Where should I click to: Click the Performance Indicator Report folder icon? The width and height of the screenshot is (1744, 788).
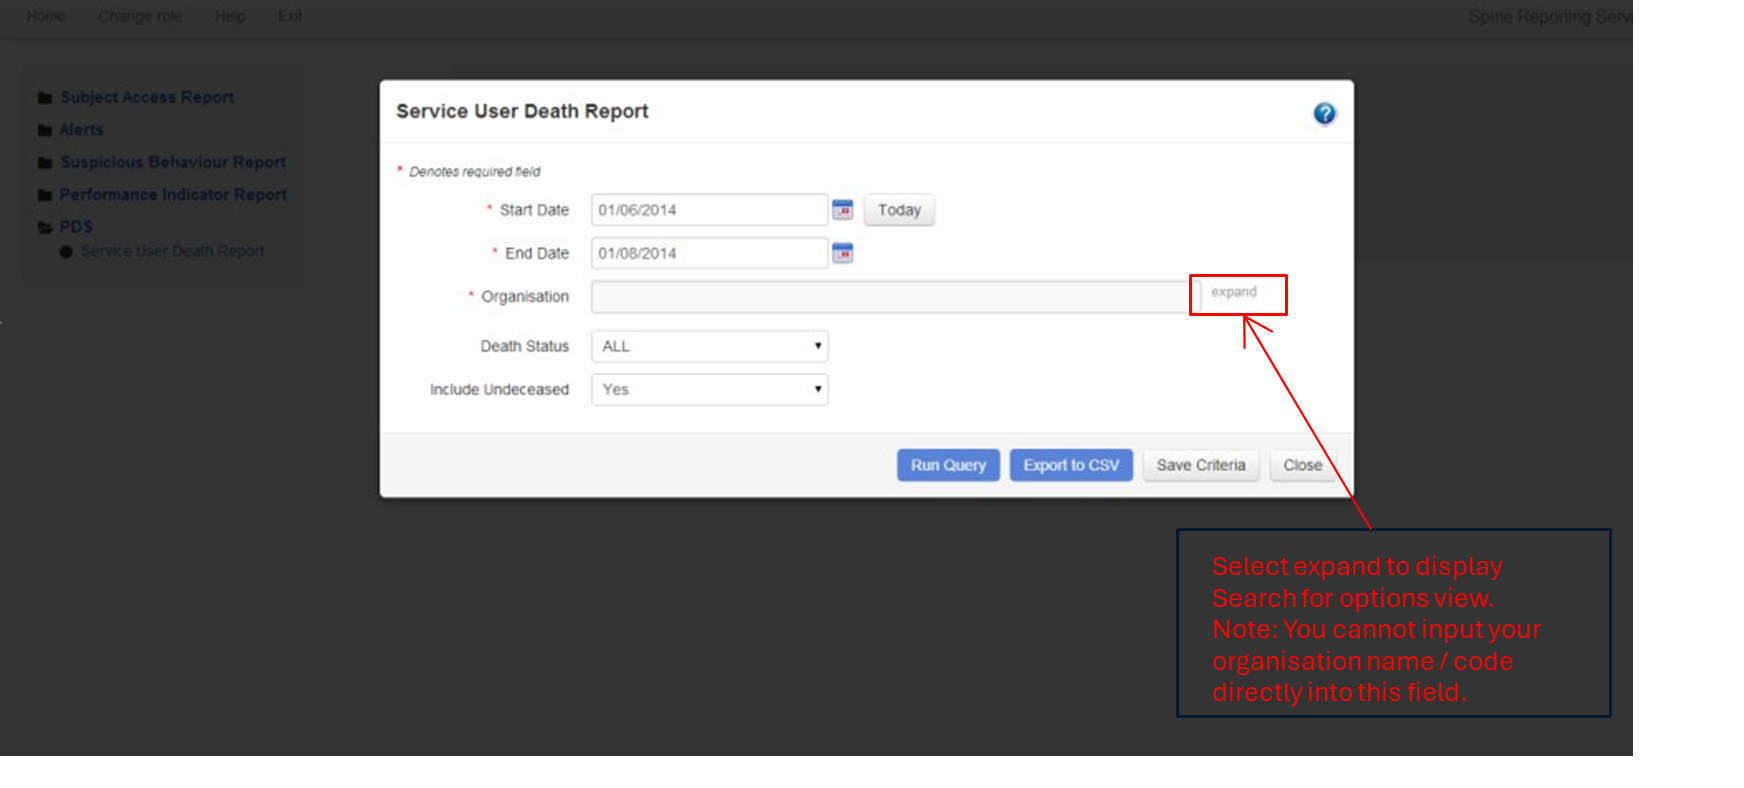(x=45, y=195)
